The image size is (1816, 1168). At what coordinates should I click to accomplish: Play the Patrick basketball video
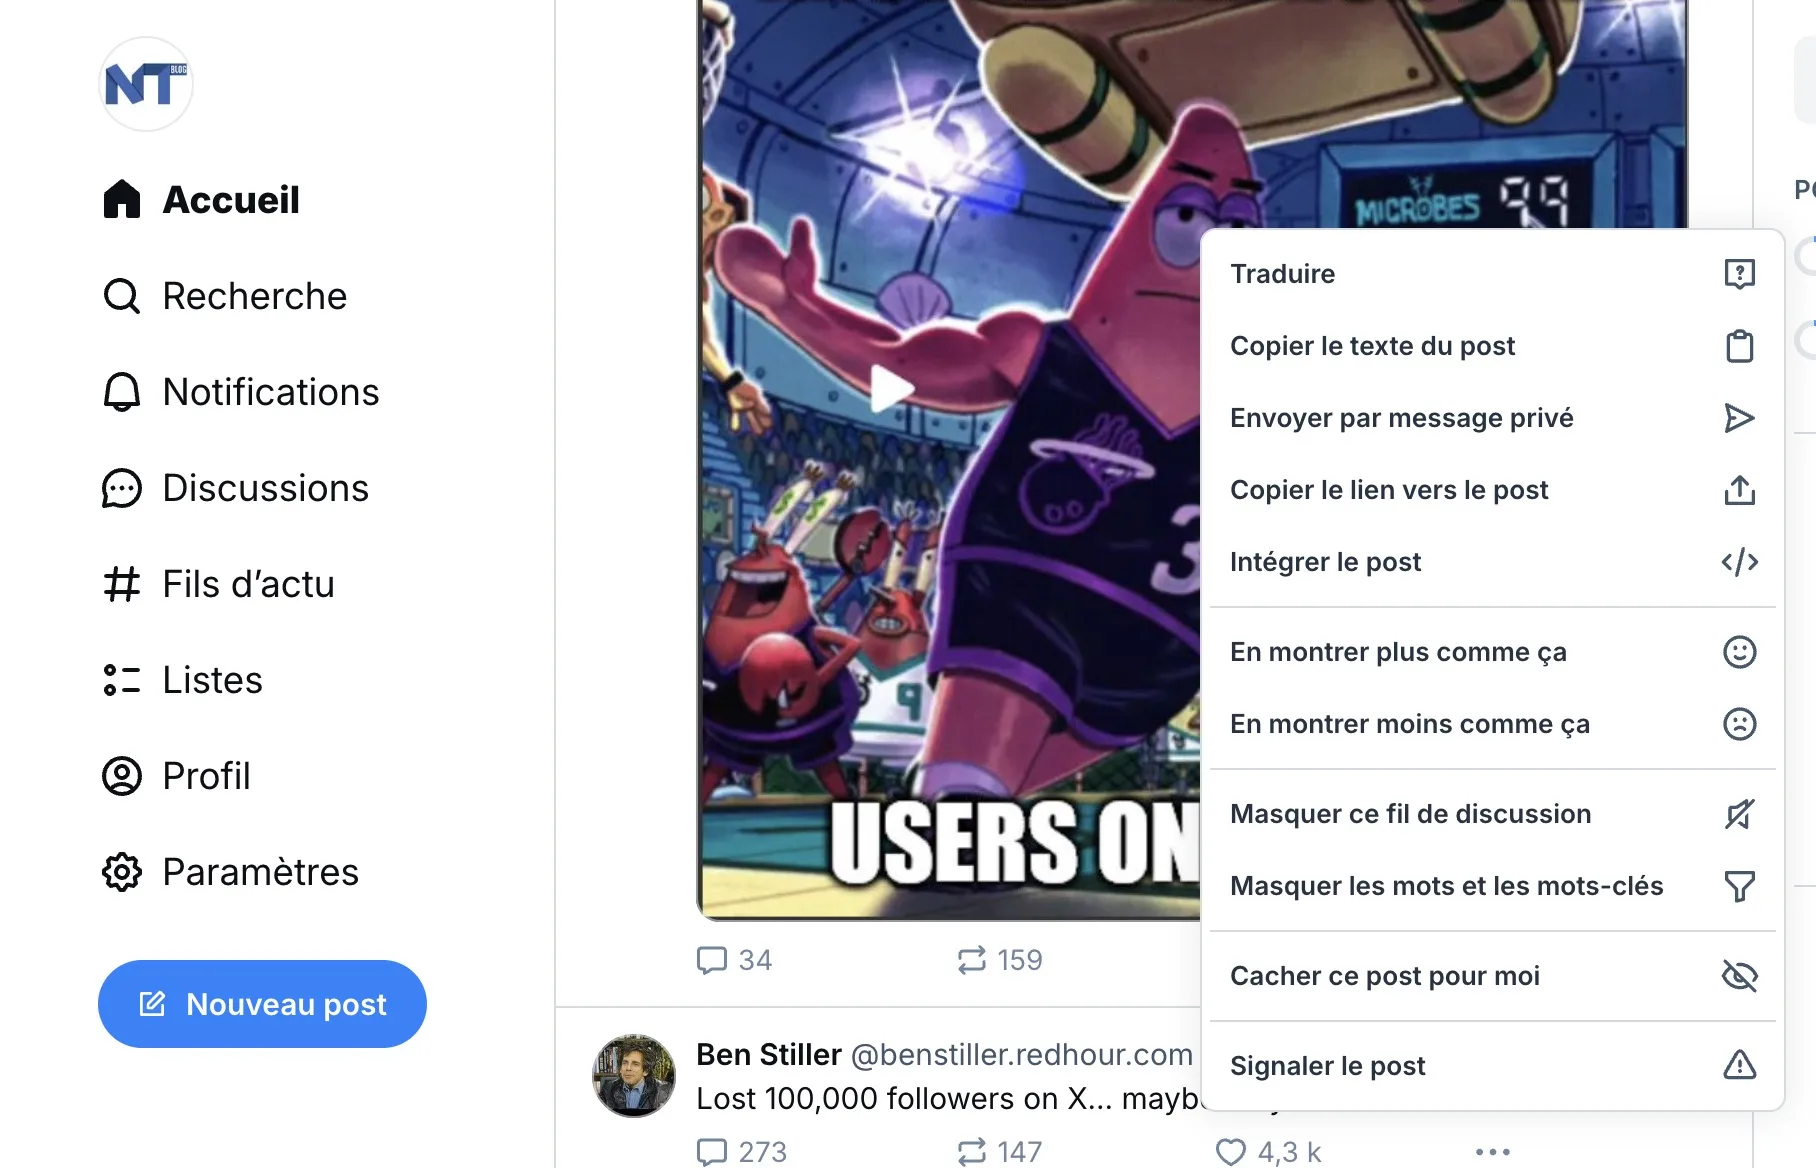pos(891,388)
